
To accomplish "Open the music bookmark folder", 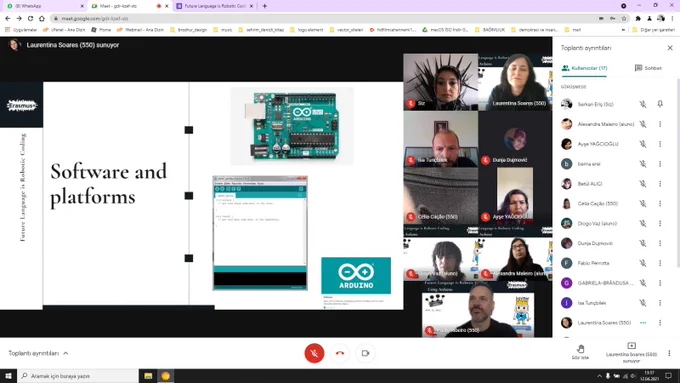I will pyautogui.click(x=223, y=30).
